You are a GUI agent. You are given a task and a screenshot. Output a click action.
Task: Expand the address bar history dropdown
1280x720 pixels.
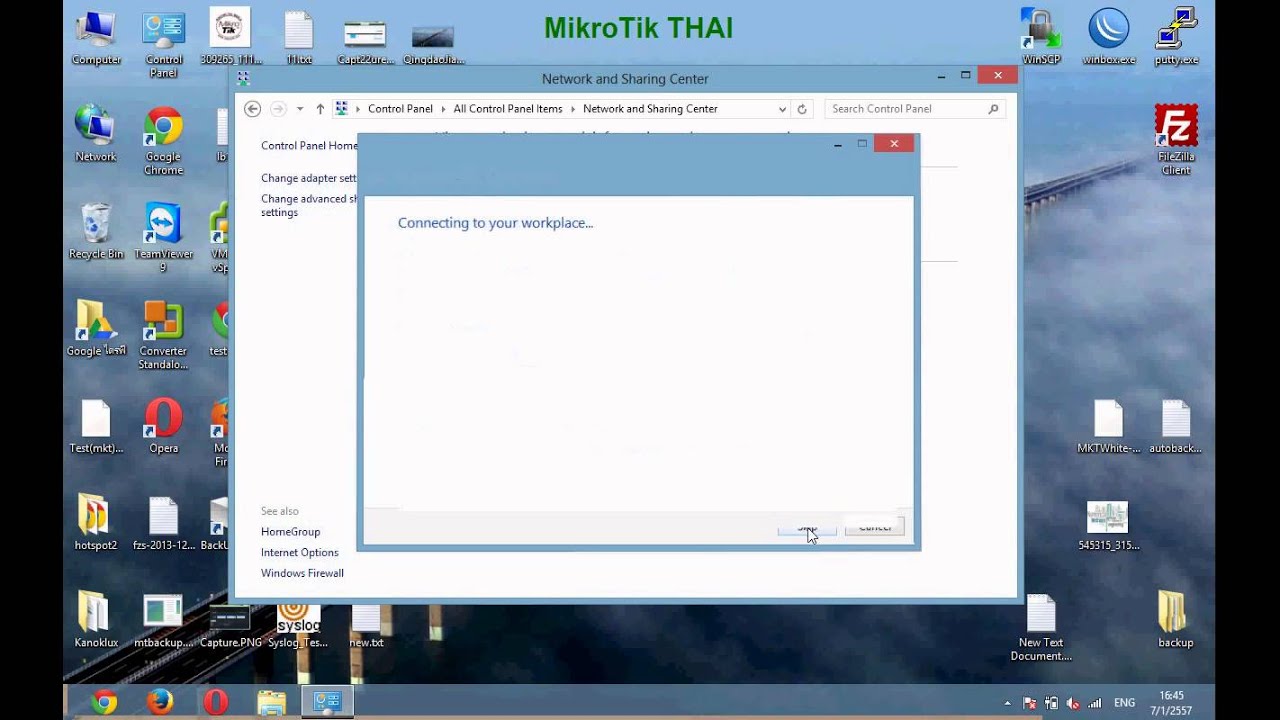782,109
